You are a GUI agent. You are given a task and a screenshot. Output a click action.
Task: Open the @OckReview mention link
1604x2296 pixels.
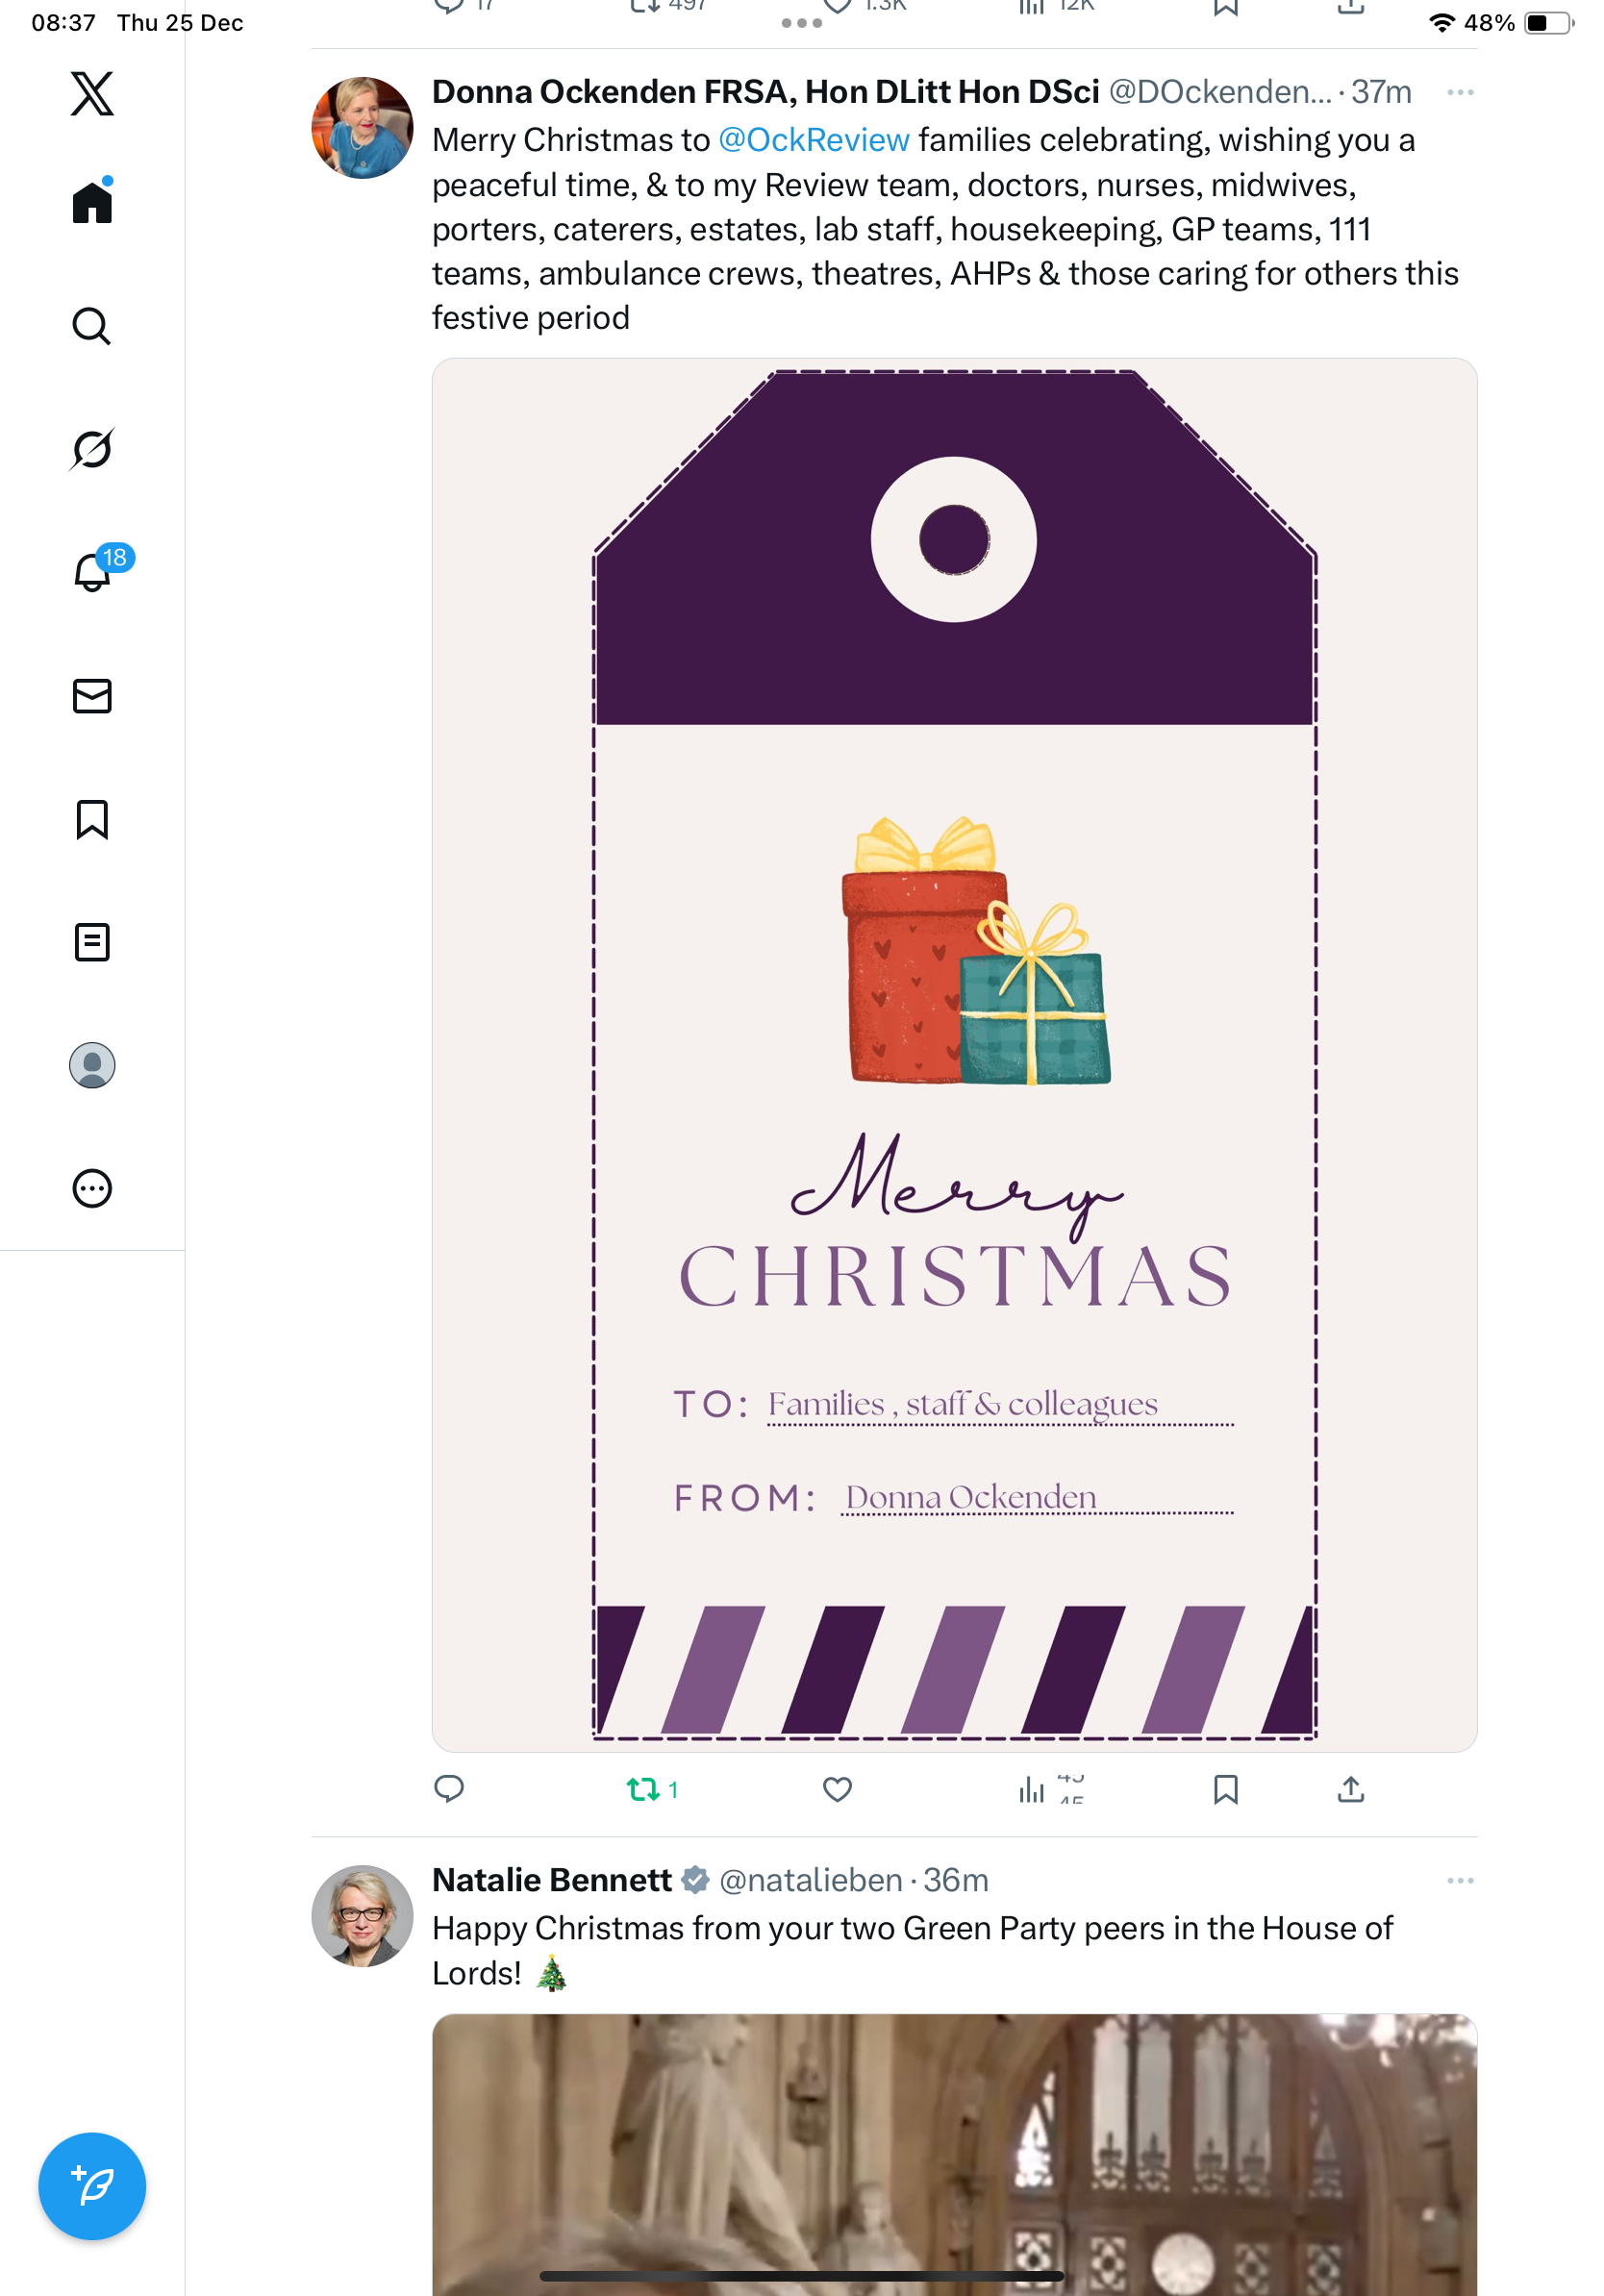(x=814, y=140)
